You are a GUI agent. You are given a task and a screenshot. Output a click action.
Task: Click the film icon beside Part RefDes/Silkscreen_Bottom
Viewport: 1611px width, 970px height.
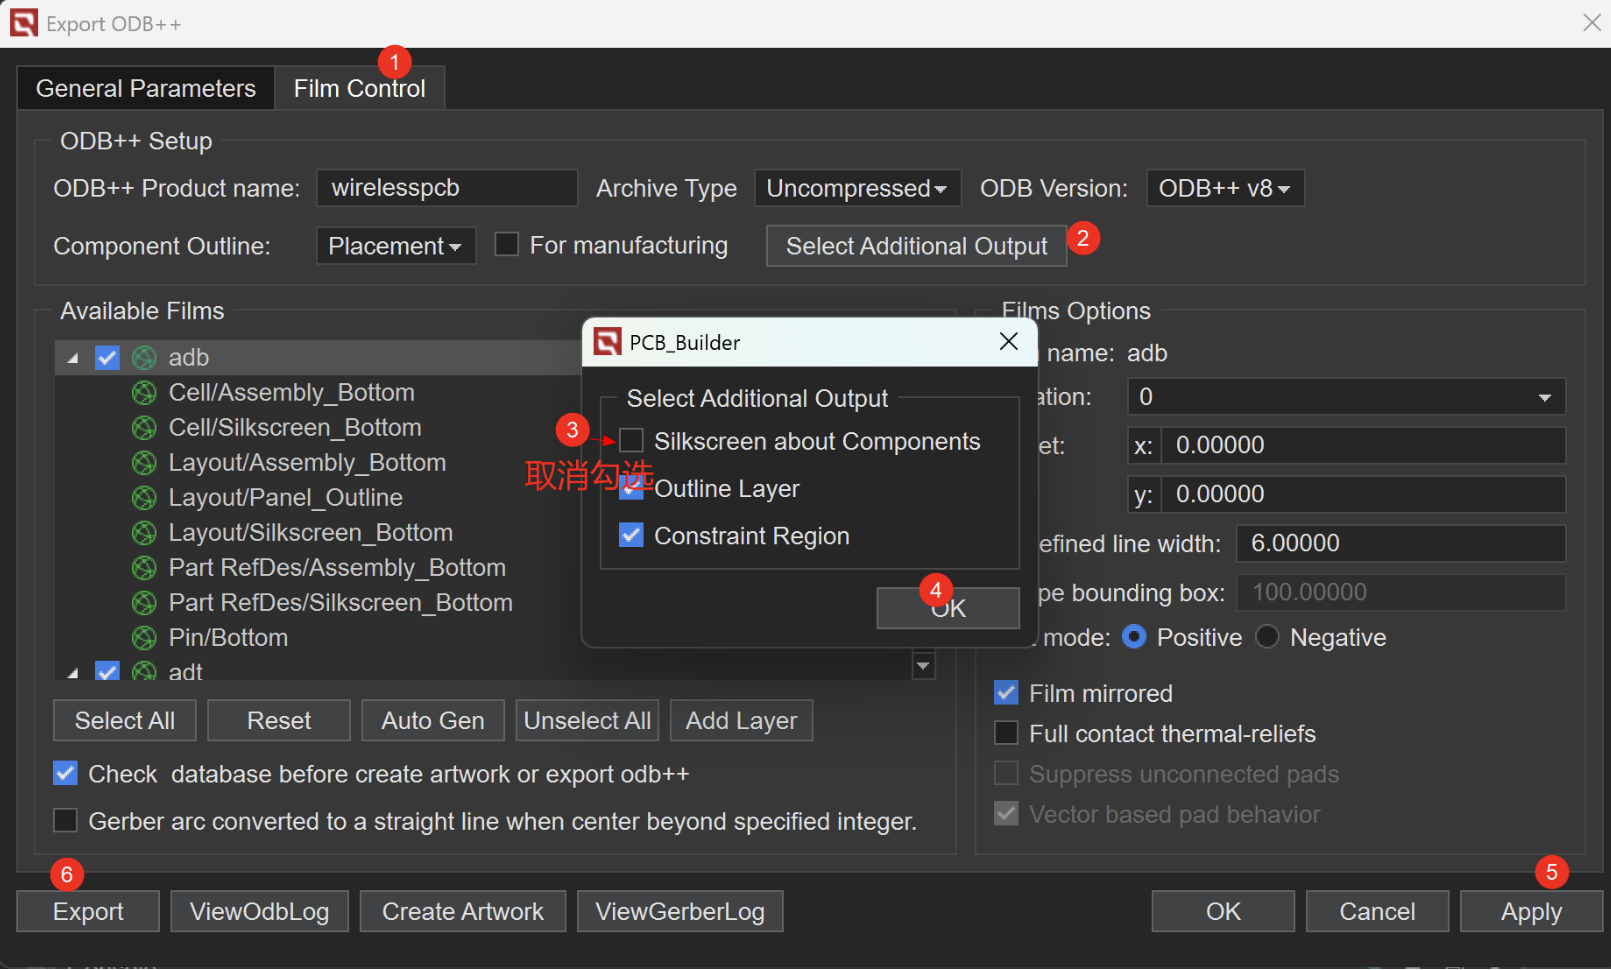(144, 603)
